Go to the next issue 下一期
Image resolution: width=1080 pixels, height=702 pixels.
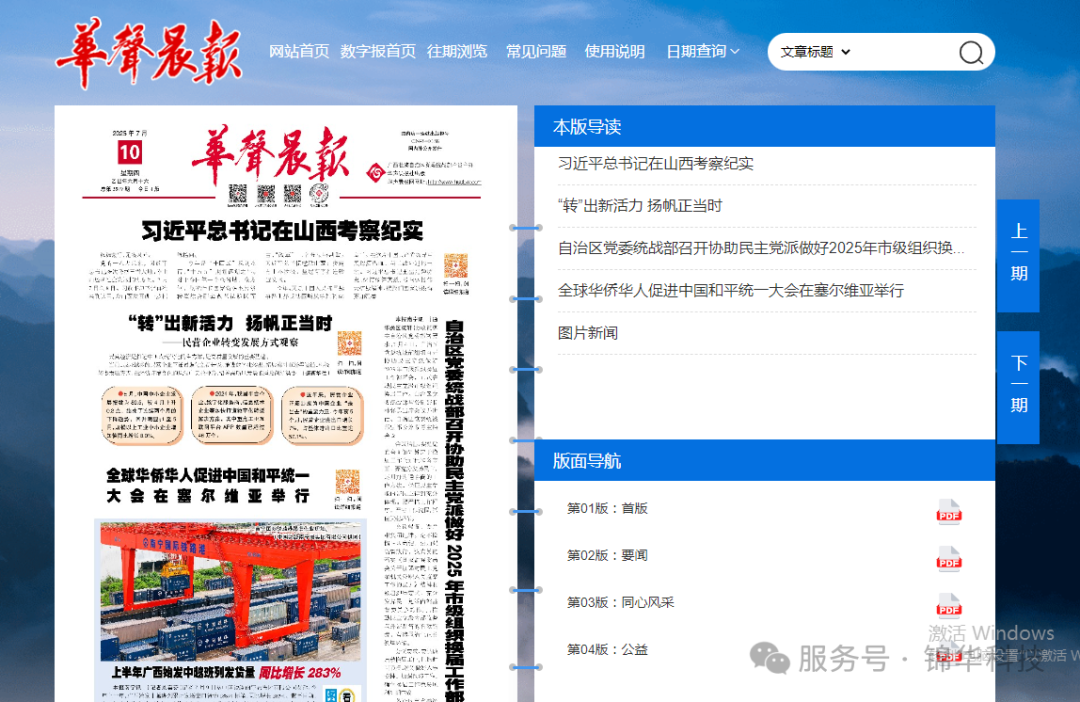tap(1018, 387)
